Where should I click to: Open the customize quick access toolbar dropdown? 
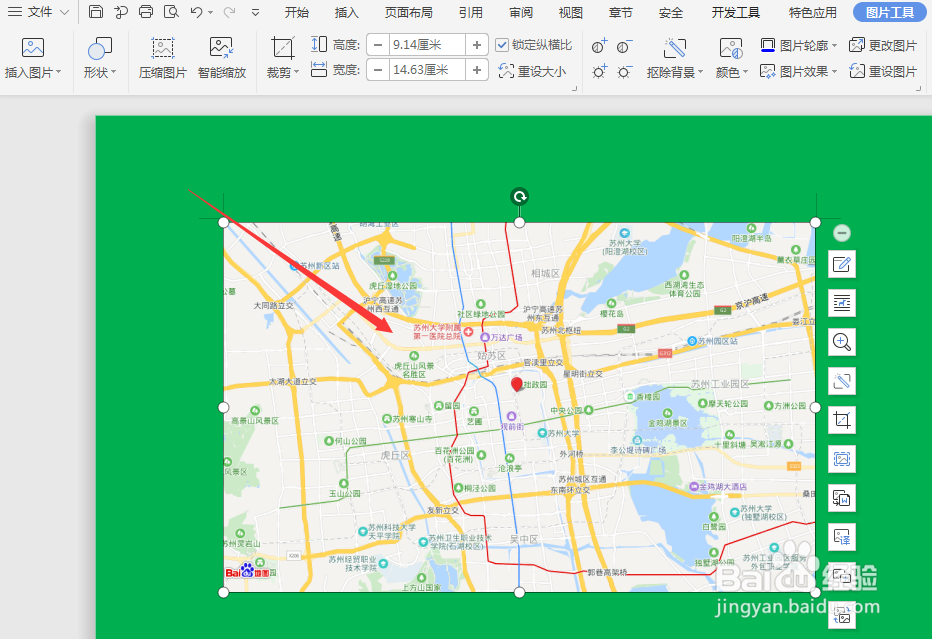point(256,12)
